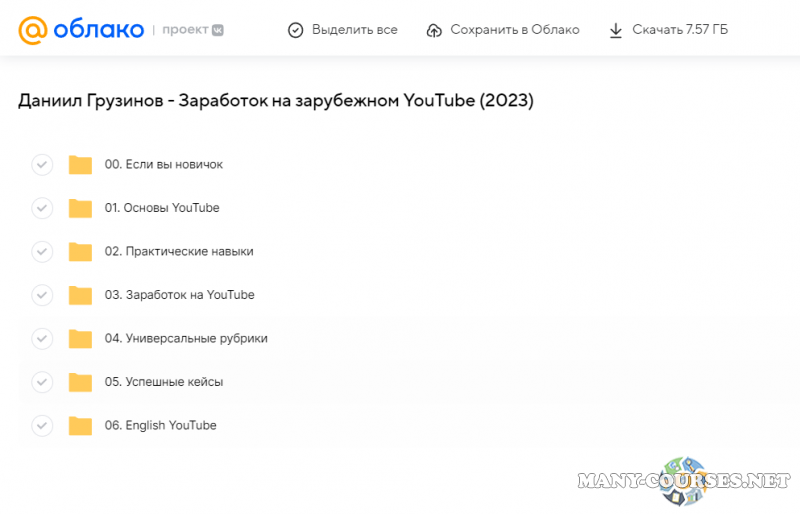Check the 04. Универсальные рубрики checkbox
The height and width of the screenshot is (514, 800).
point(42,339)
